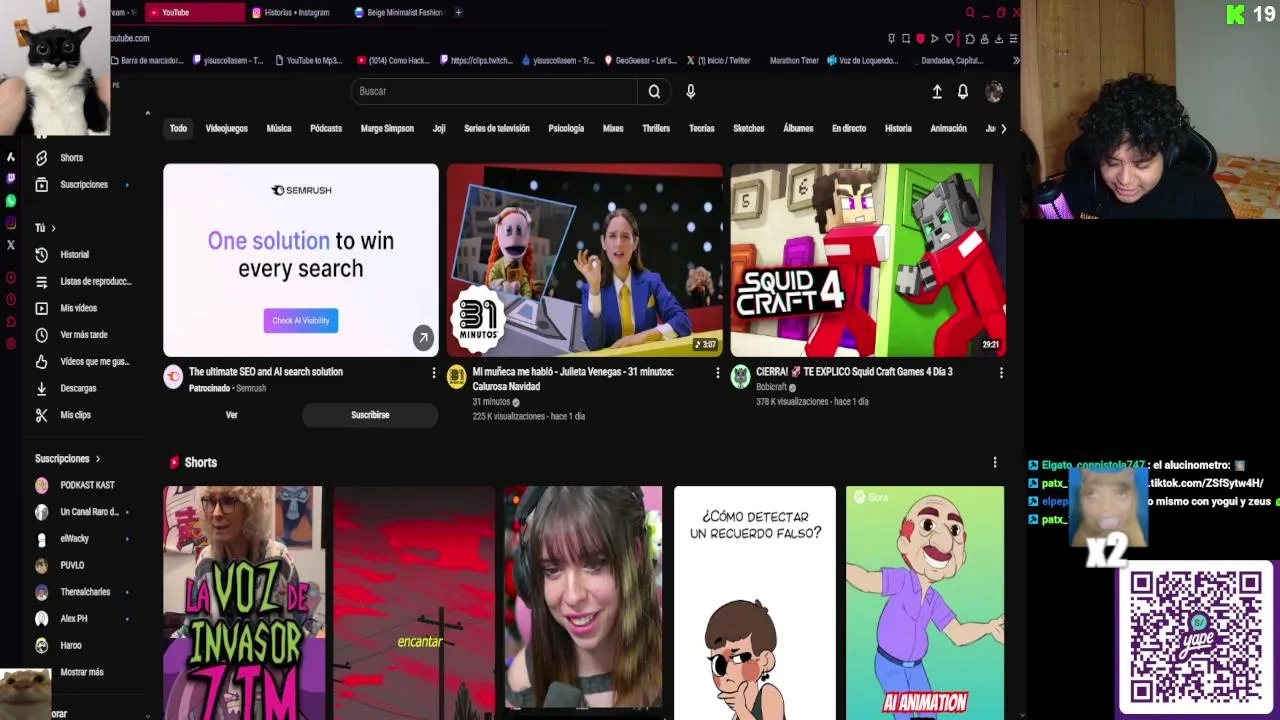
Task: Click the Bobicraft channel avatar
Action: coord(740,377)
